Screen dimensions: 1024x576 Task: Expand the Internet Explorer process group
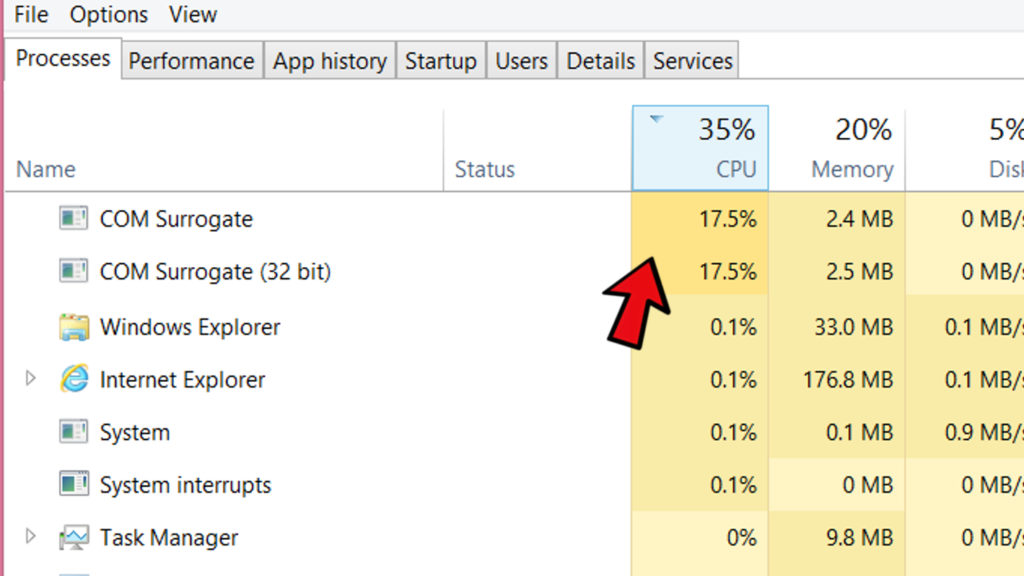30,379
